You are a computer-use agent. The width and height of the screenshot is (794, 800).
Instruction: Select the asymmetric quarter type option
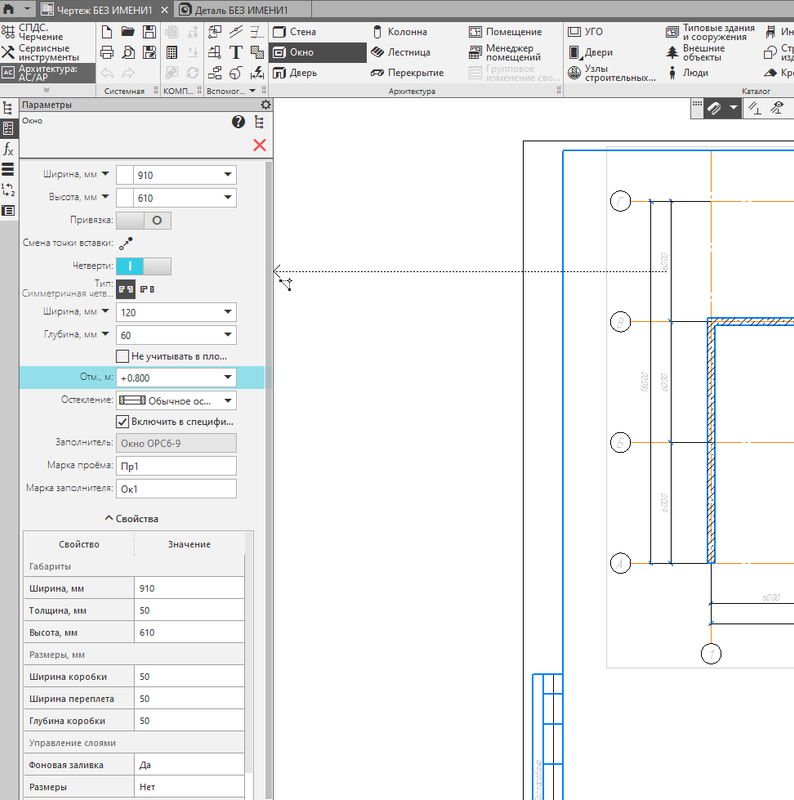[147, 289]
